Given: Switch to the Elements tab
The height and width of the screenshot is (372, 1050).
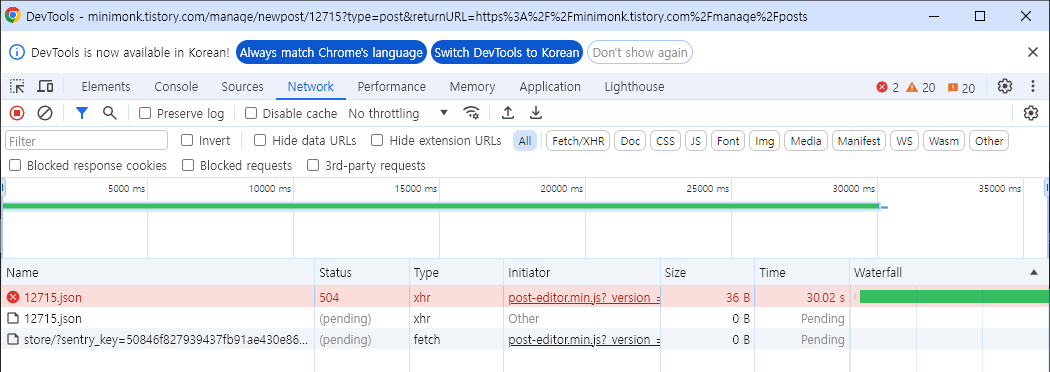Looking at the screenshot, I should coord(106,86).
